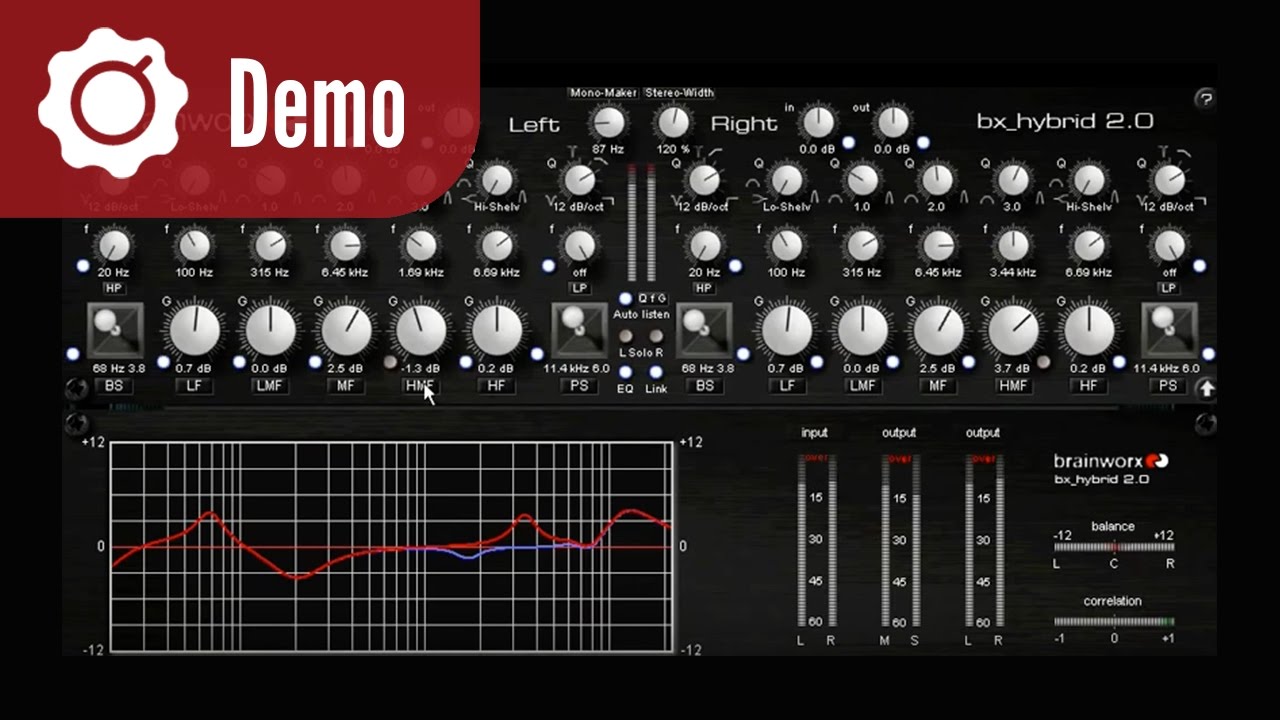This screenshot has width=1280, height=720.
Task: Click the right MF gain knob
Action: pyautogui.click(x=938, y=330)
